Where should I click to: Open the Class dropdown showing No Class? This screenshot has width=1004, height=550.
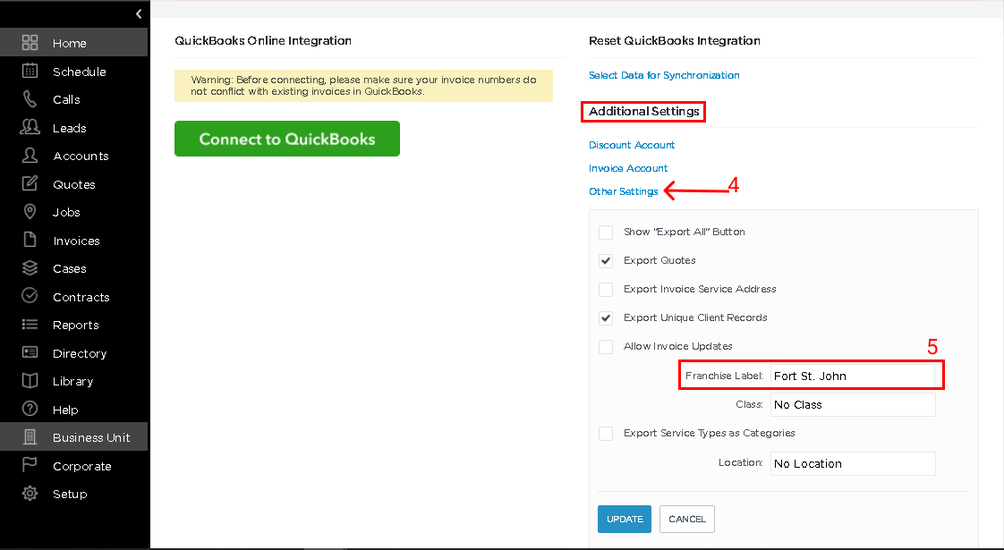click(x=853, y=405)
